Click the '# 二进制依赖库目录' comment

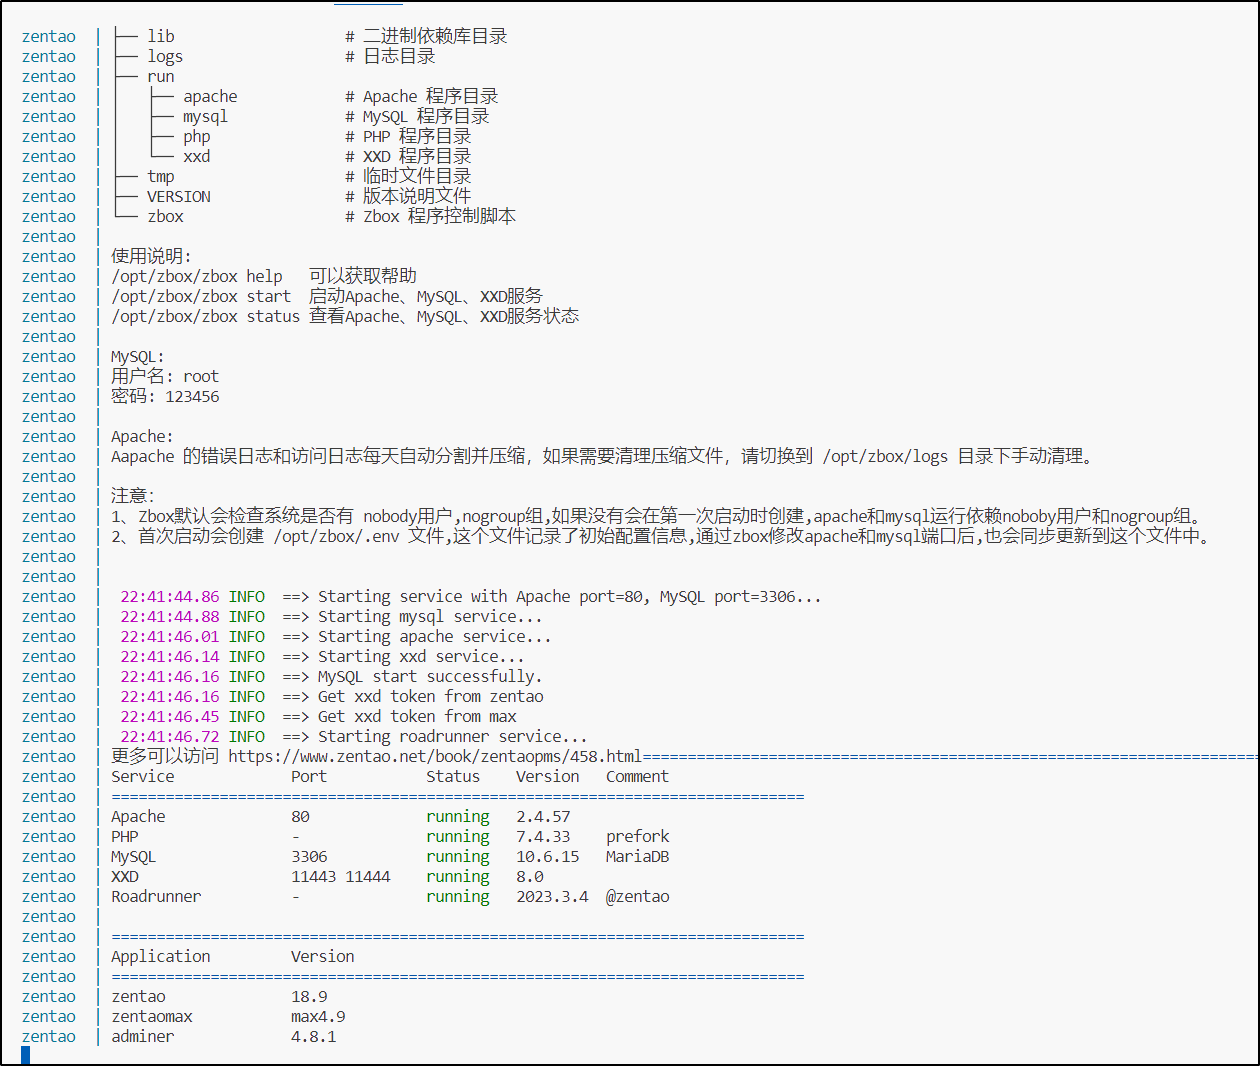[426, 36]
